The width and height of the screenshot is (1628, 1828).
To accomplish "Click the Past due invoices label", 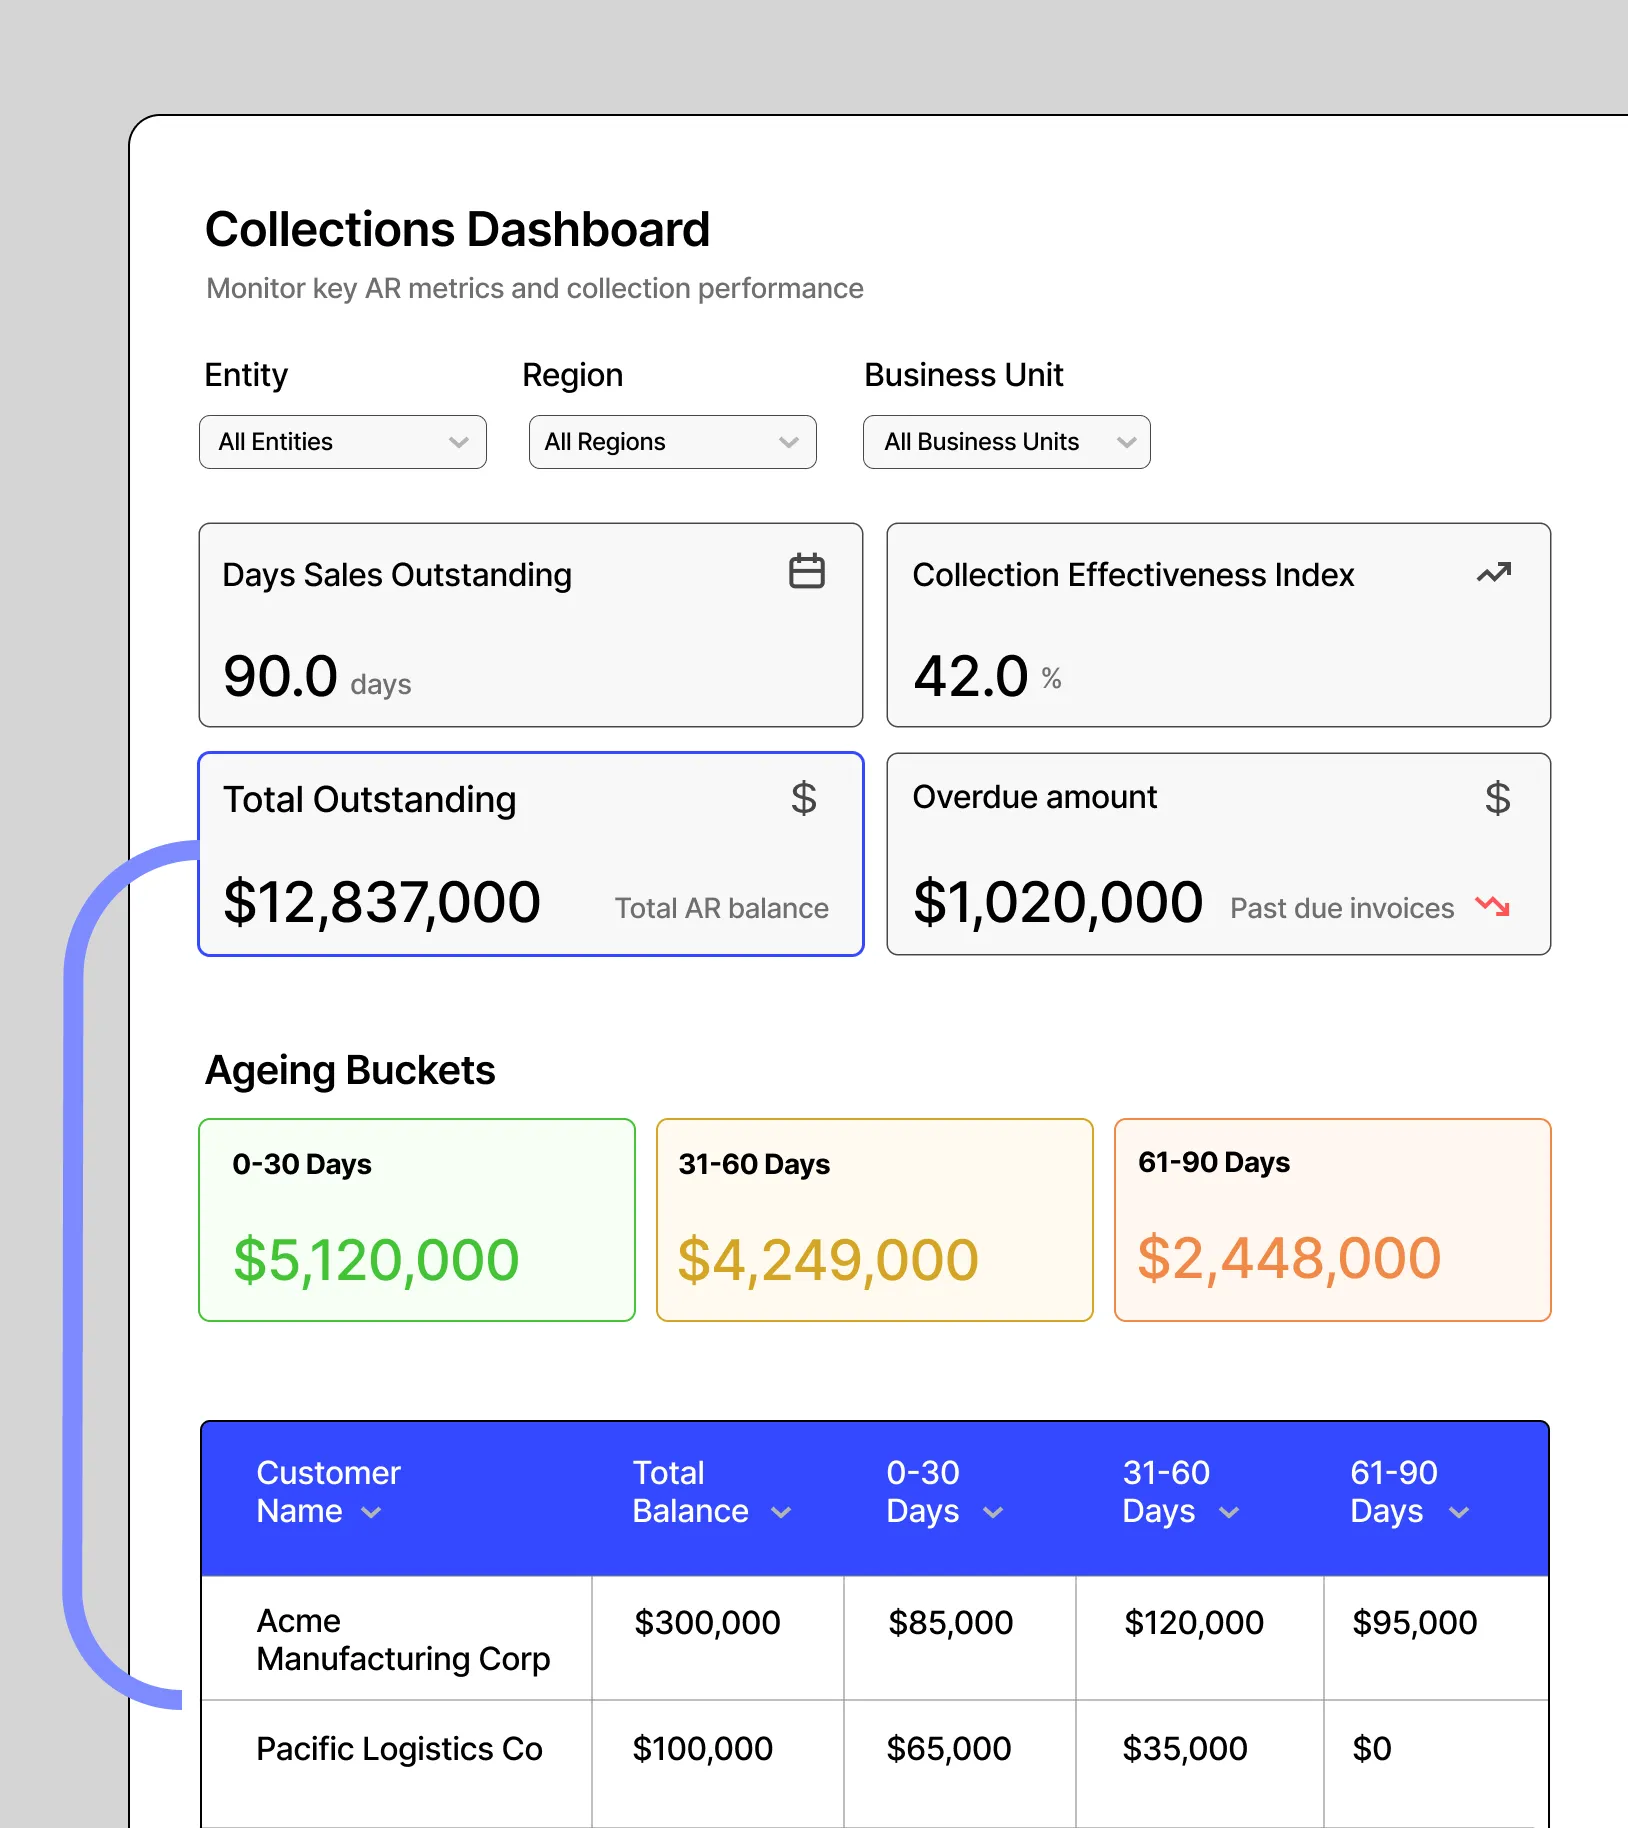I will [x=1342, y=908].
